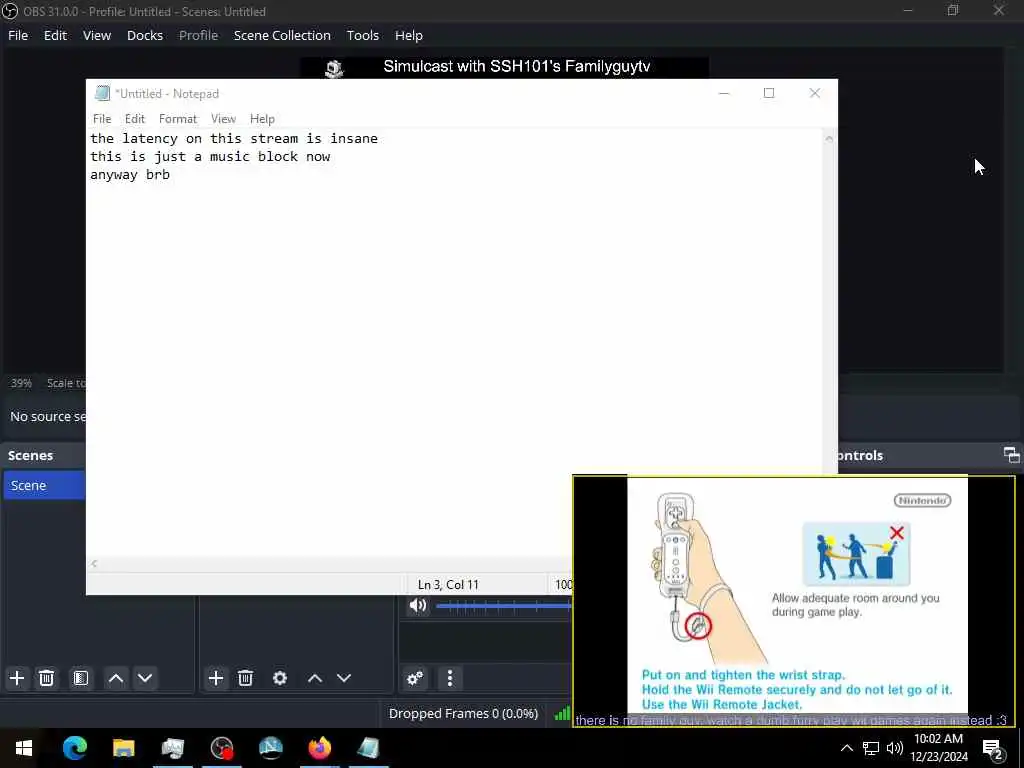The image size is (1024, 768).
Task: Open the Windows Start menu
Action: pos(24,748)
